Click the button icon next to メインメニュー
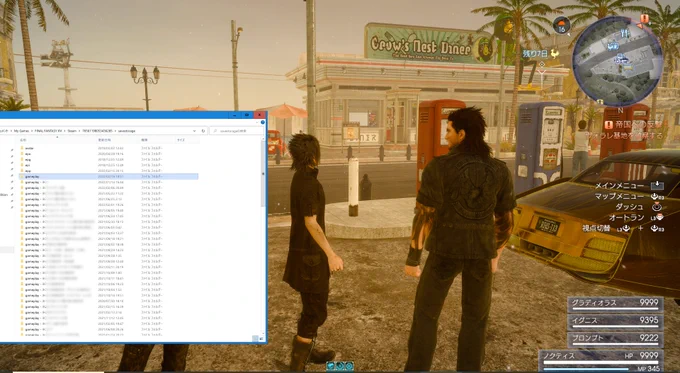The width and height of the screenshot is (680, 373). (x=657, y=186)
